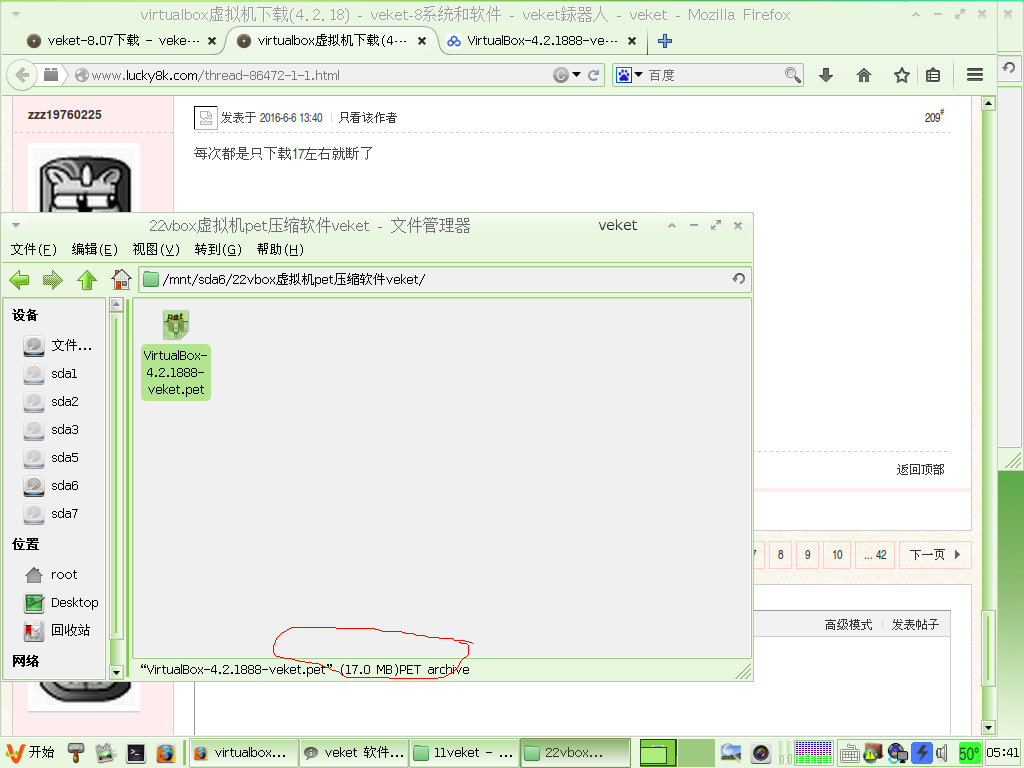Select the VirtualBox-4.2.1888-veket.pet file
This screenshot has height=768, width=1024.
[176, 355]
